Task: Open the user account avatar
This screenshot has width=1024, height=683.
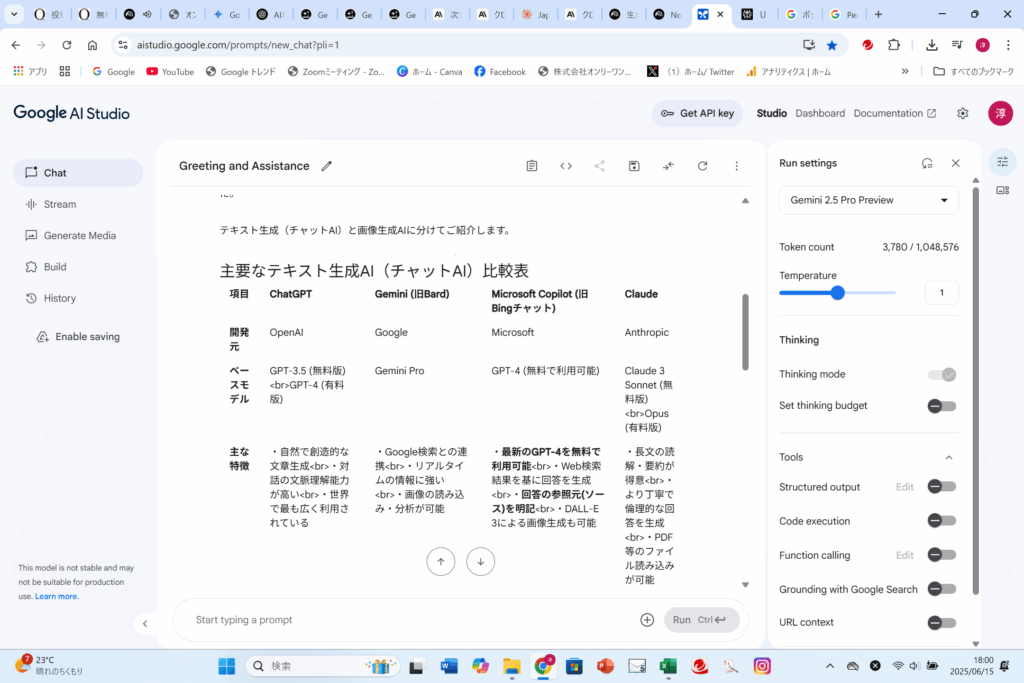Action: 1000,113
